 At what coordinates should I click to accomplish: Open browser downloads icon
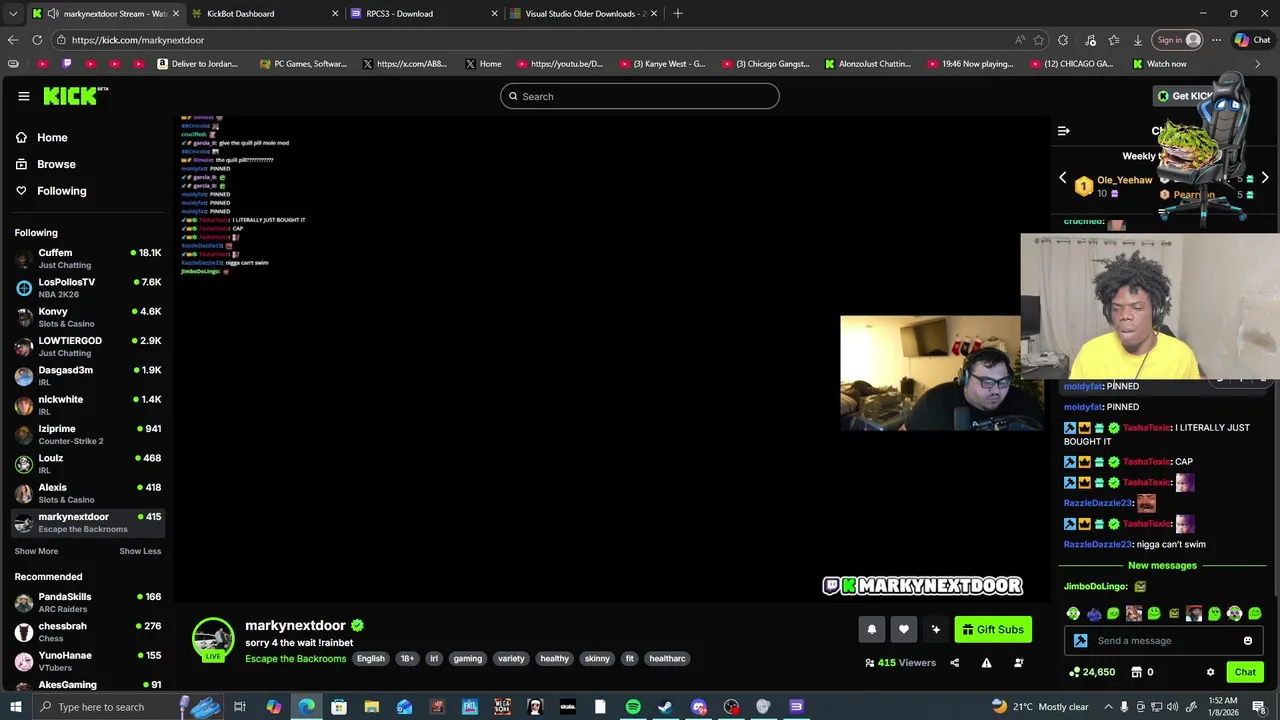pyautogui.click(x=1138, y=40)
